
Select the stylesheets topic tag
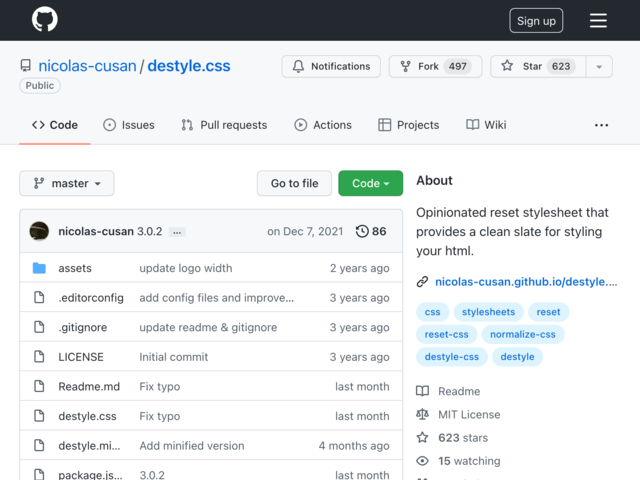pyautogui.click(x=489, y=312)
